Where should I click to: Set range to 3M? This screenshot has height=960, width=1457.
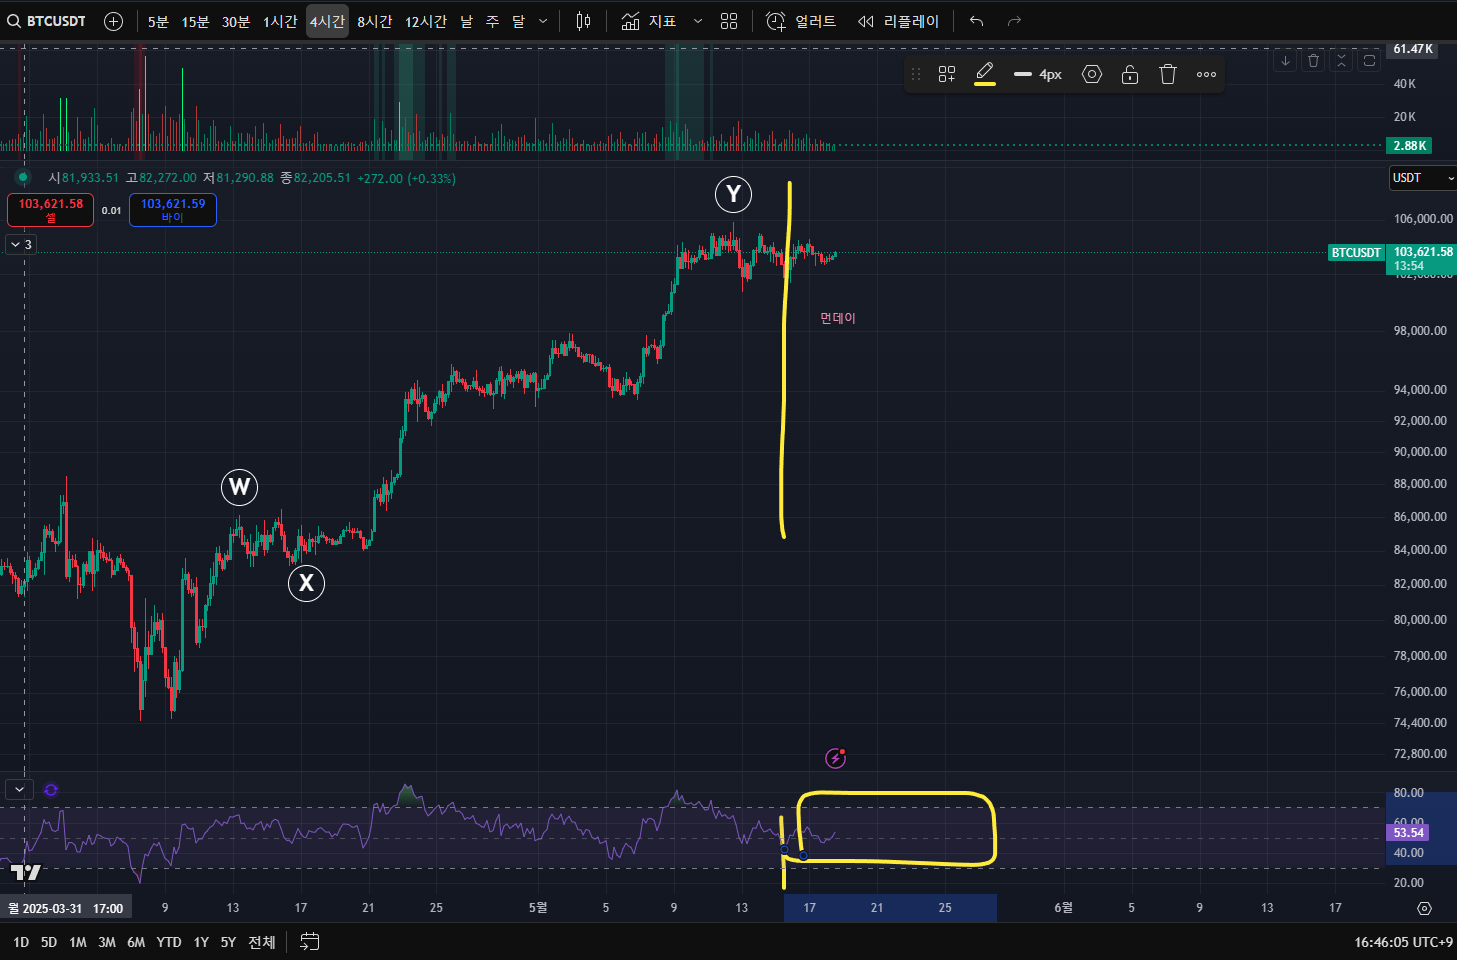(107, 942)
